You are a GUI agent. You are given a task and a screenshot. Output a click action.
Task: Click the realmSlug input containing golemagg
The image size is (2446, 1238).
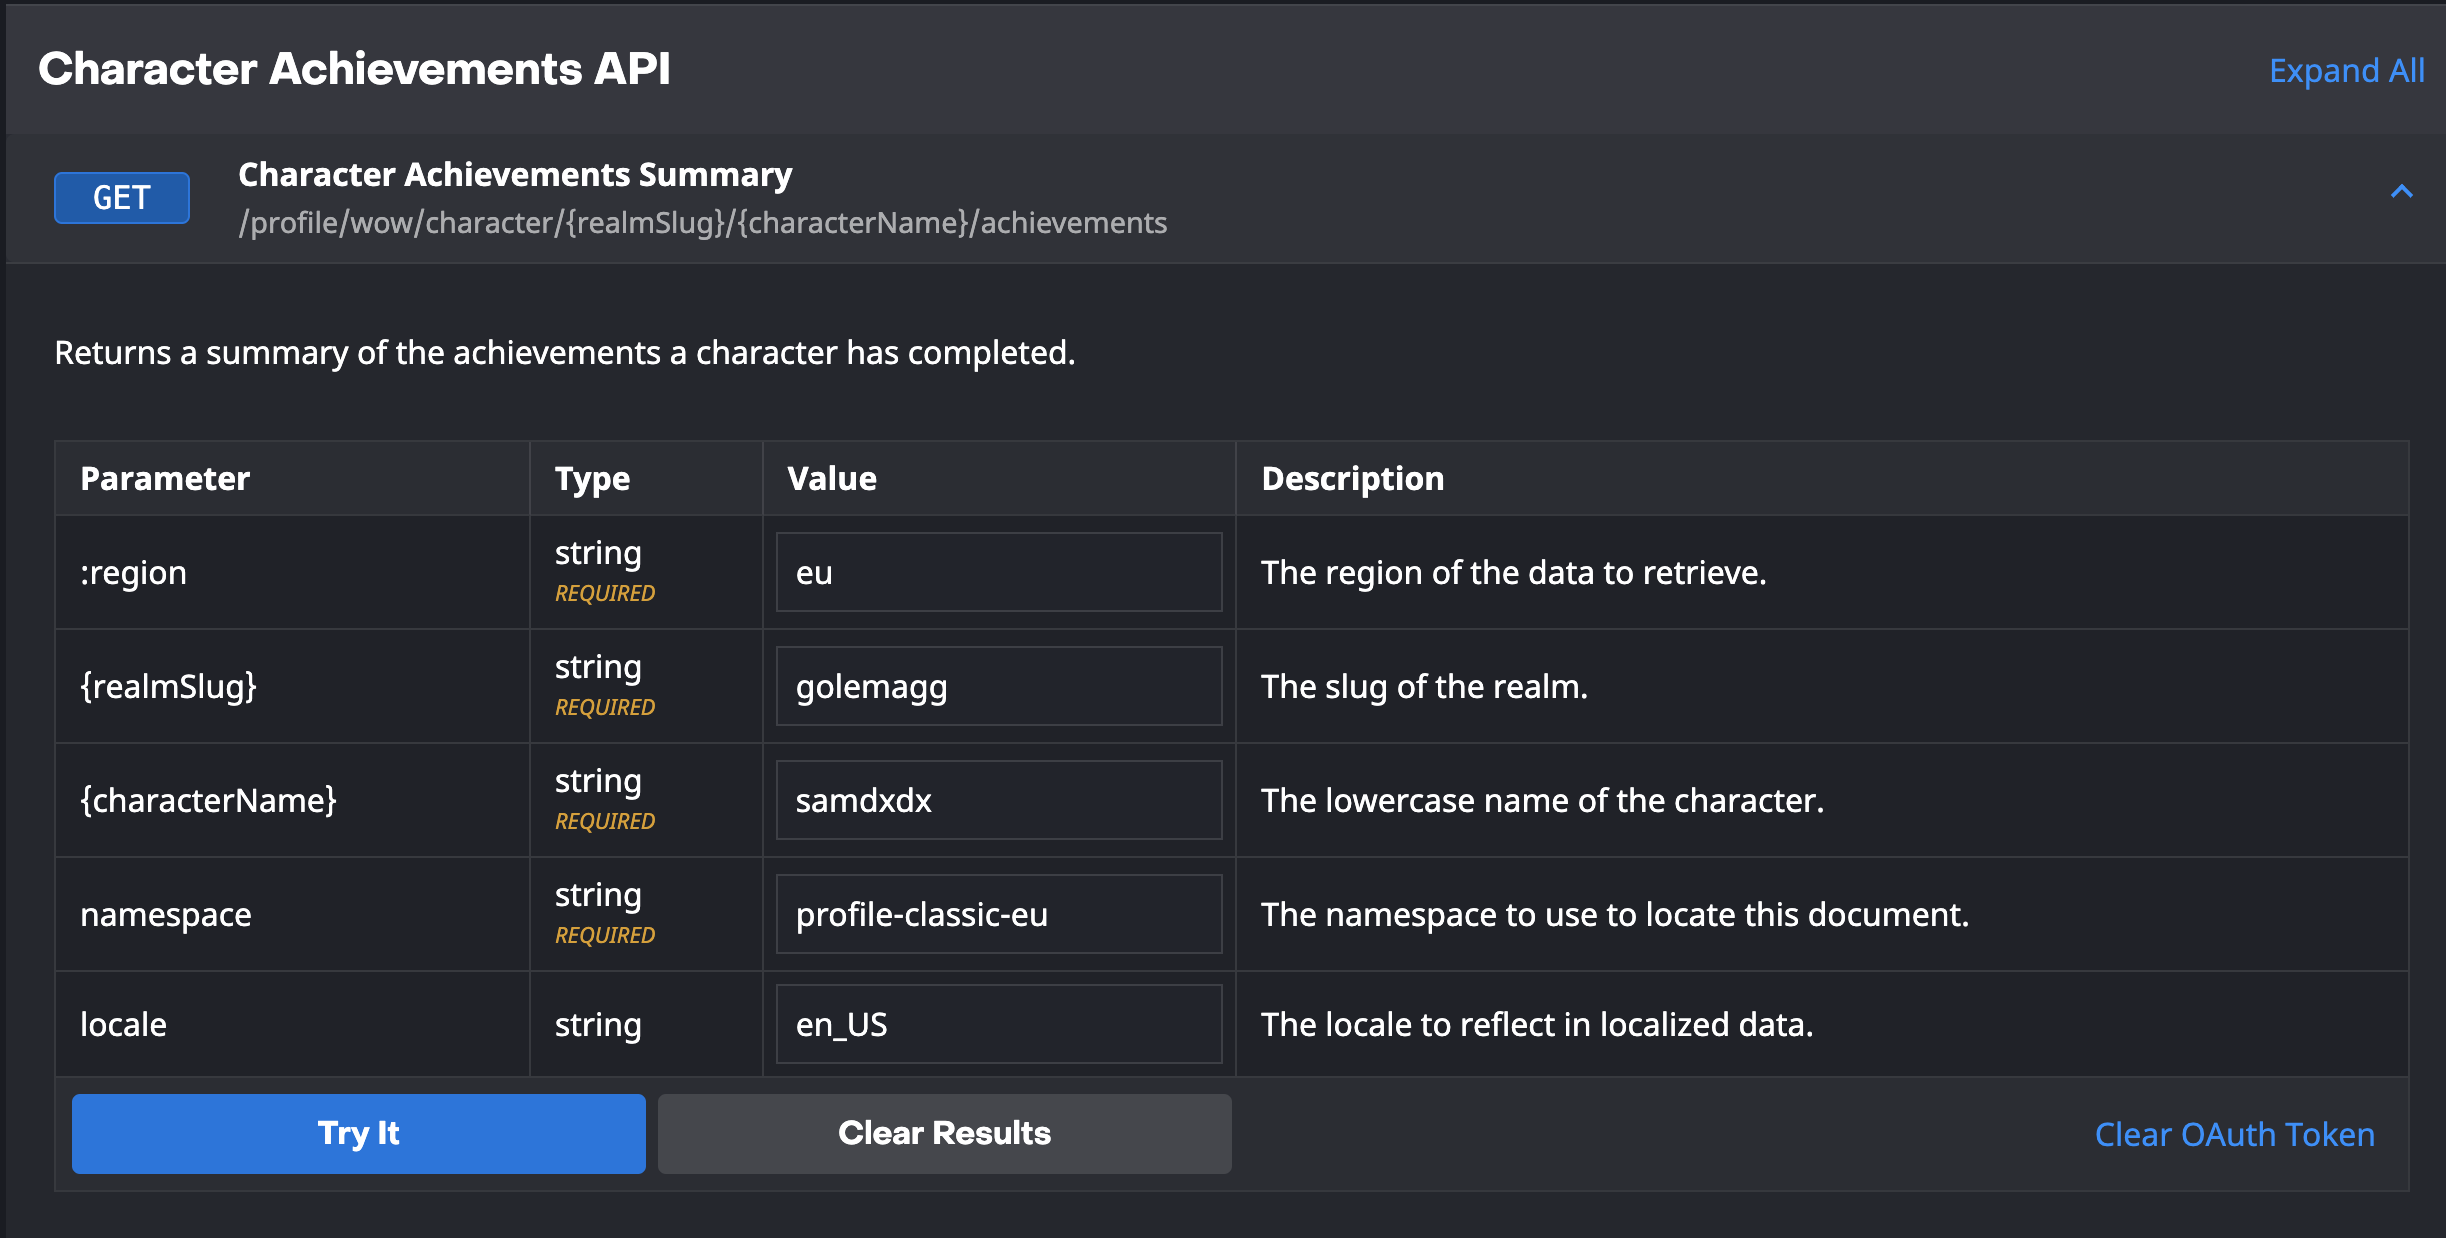point(998,686)
